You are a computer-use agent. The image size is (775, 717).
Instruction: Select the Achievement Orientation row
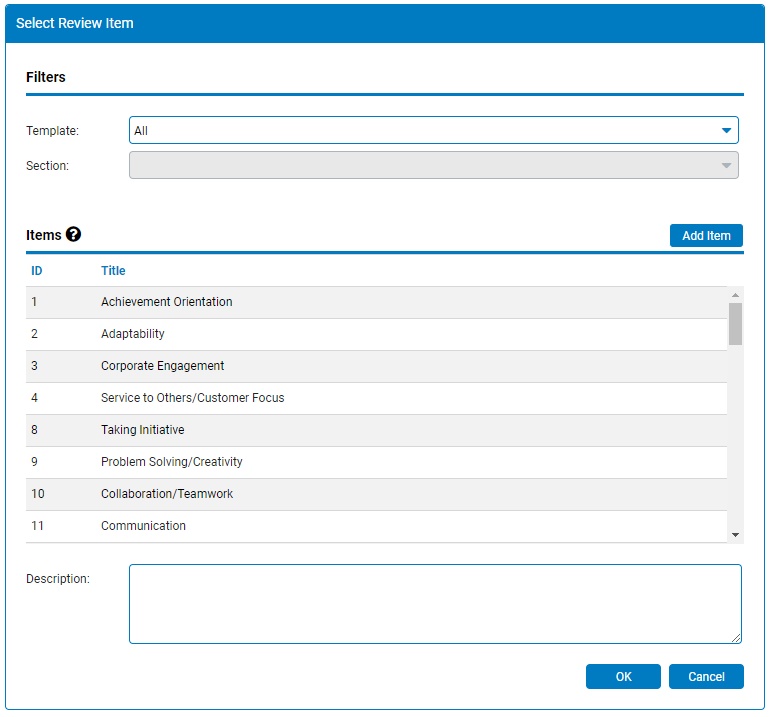(376, 302)
